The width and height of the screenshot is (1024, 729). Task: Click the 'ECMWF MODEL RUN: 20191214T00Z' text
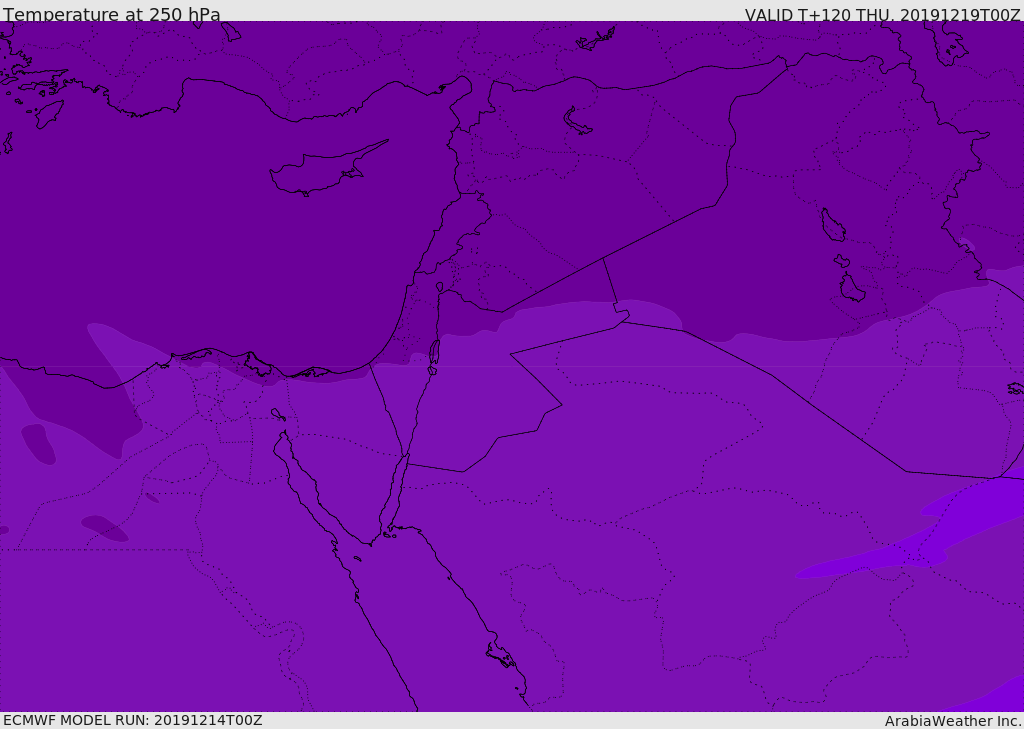point(133,720)
